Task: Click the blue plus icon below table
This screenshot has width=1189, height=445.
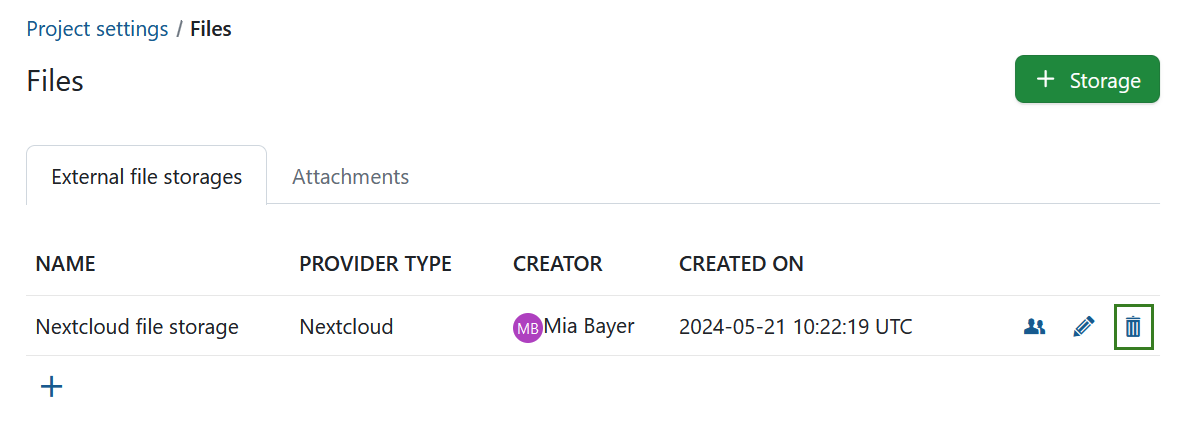Action: (51, 386)
